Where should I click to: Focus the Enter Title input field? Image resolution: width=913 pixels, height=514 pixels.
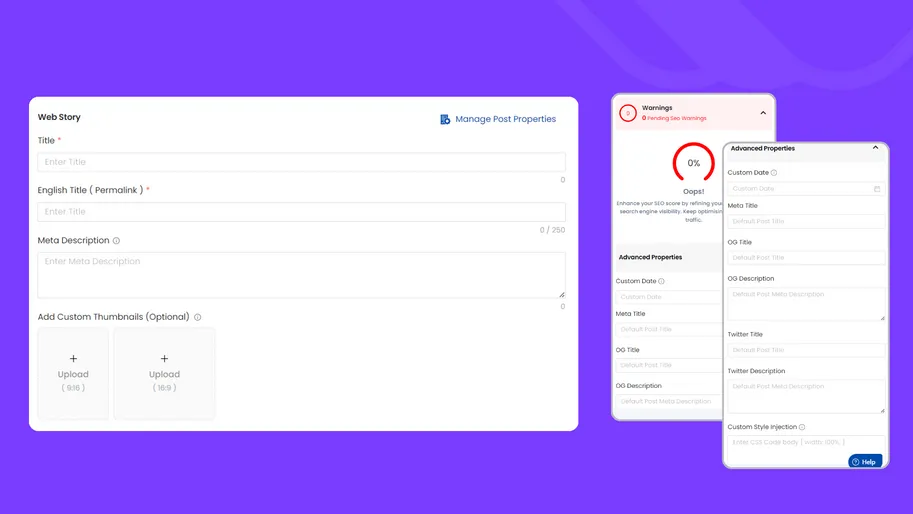301,162
